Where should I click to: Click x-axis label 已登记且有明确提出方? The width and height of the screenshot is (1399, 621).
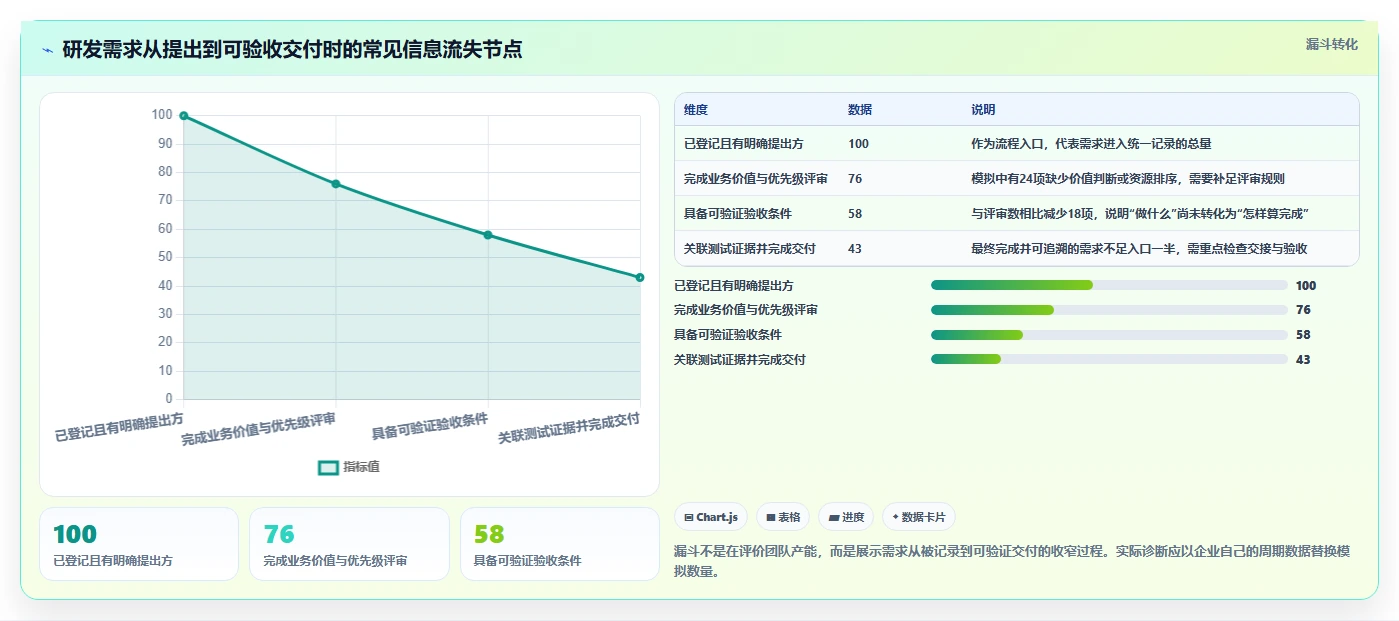point(119,427)
